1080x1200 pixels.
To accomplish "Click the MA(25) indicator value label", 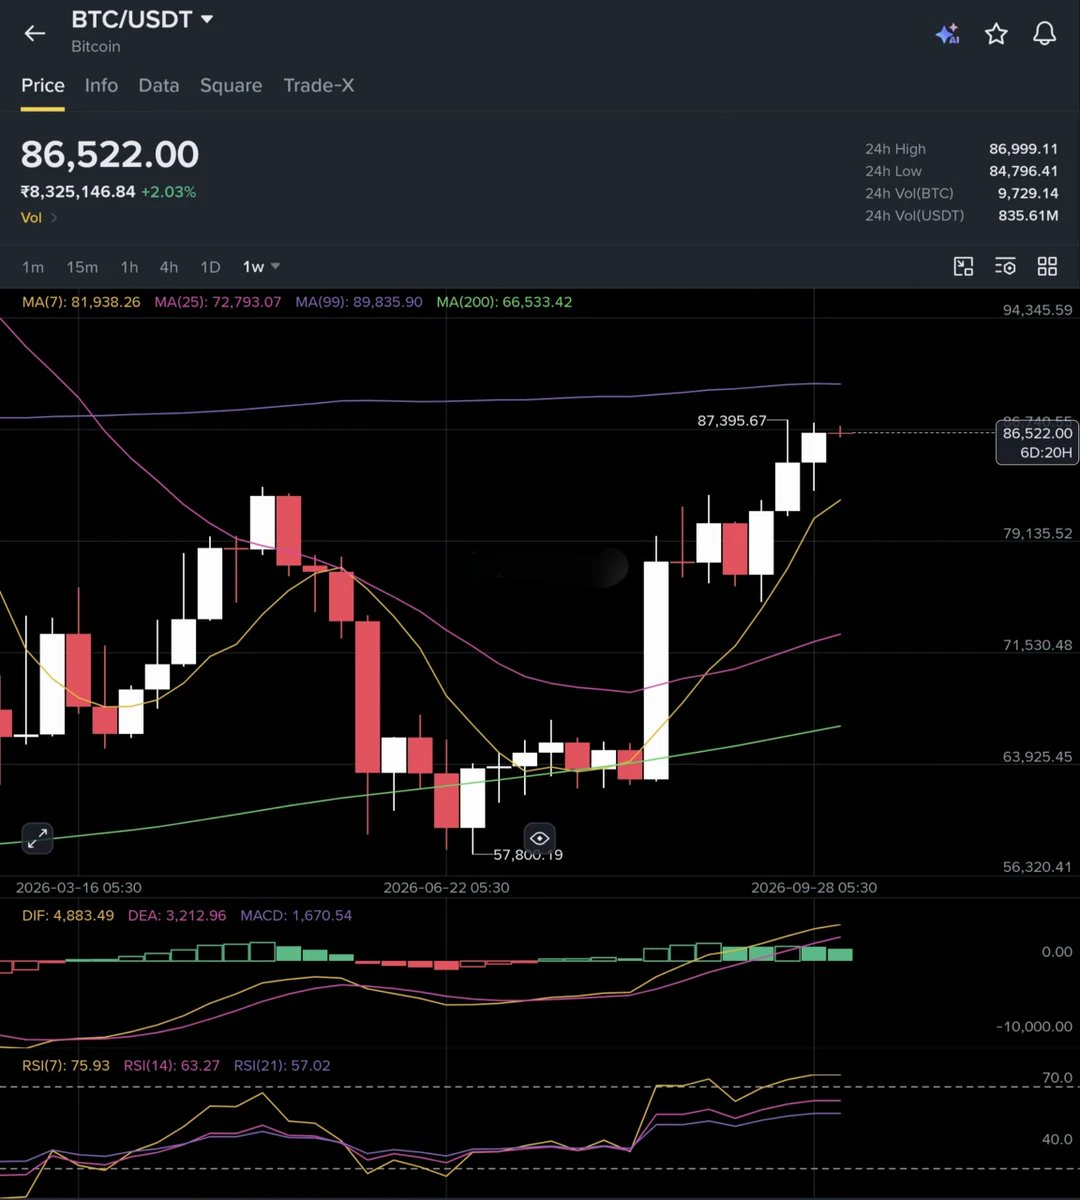I will coord(218,302).
